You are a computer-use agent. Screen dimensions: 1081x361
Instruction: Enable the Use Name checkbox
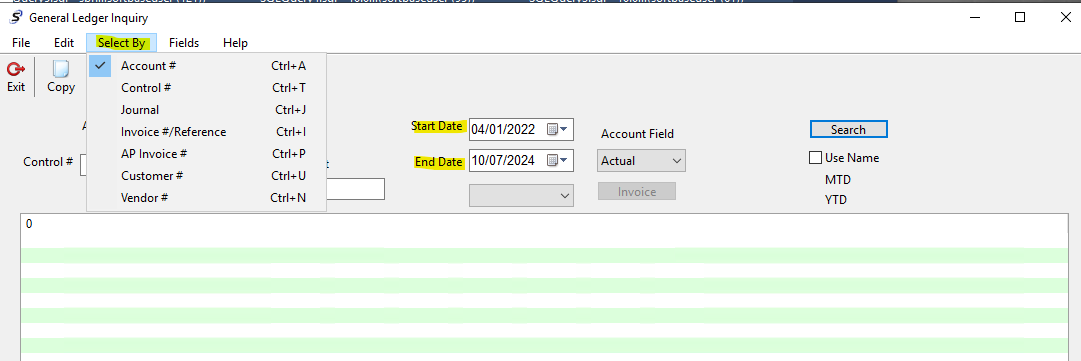(816, 158)
